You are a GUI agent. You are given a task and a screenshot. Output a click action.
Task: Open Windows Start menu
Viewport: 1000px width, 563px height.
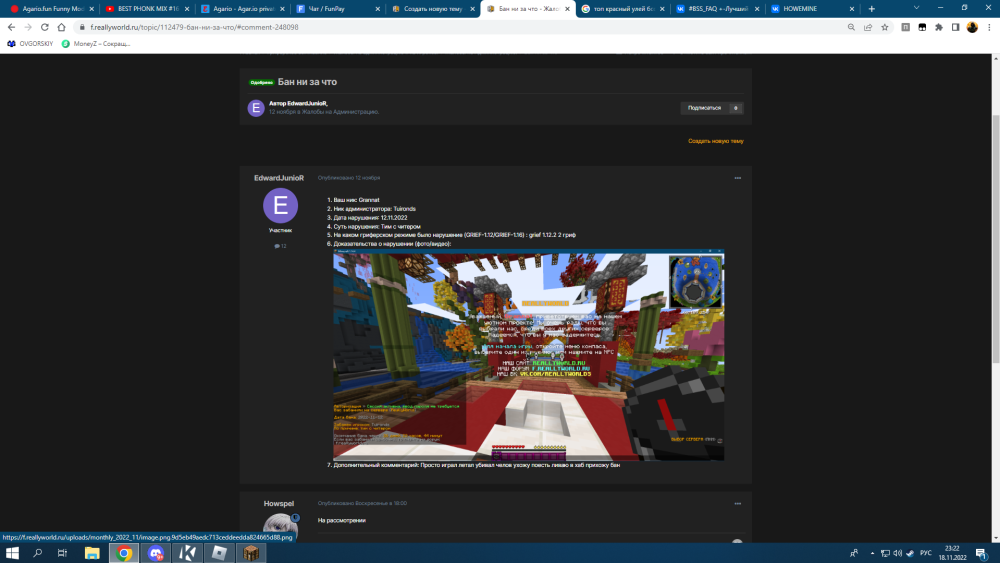tap(12, 553)
